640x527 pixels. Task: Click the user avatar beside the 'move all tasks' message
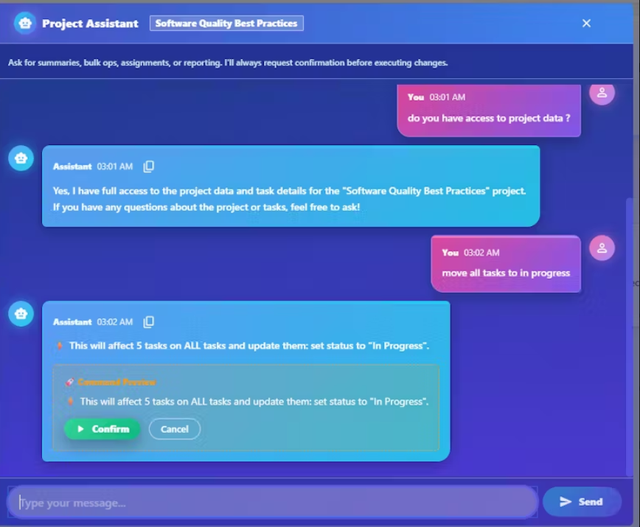coord(602,248)
